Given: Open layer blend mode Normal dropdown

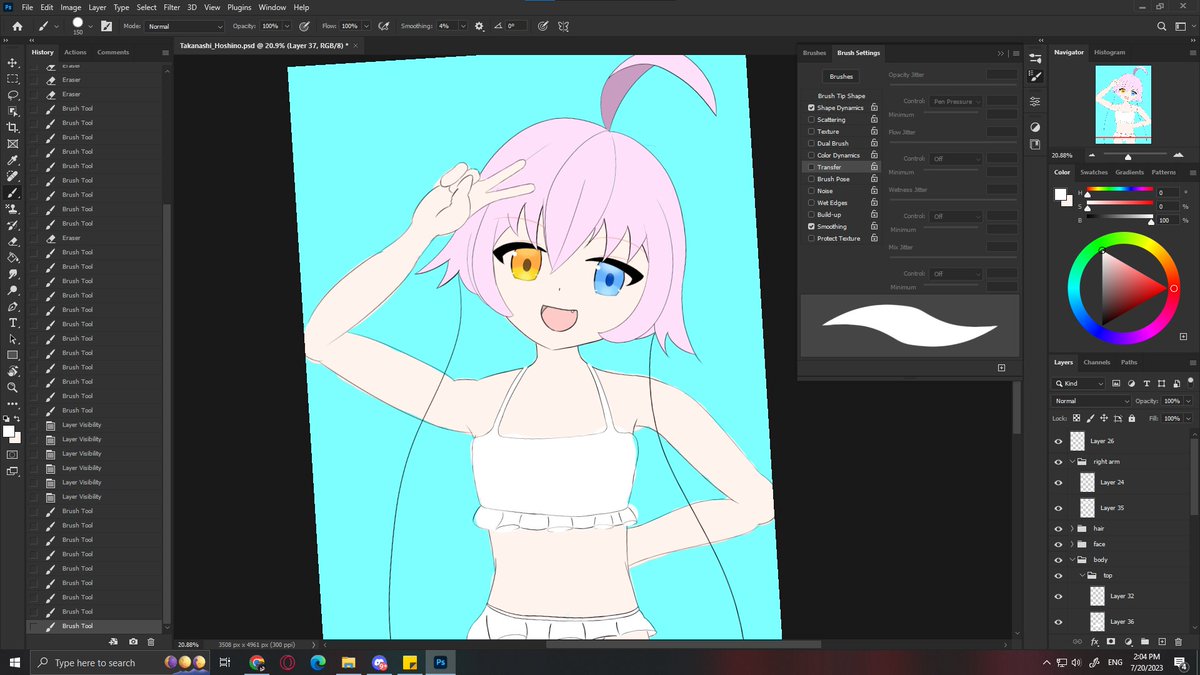Looking at the screenshot, I should tap(1091, 401).
